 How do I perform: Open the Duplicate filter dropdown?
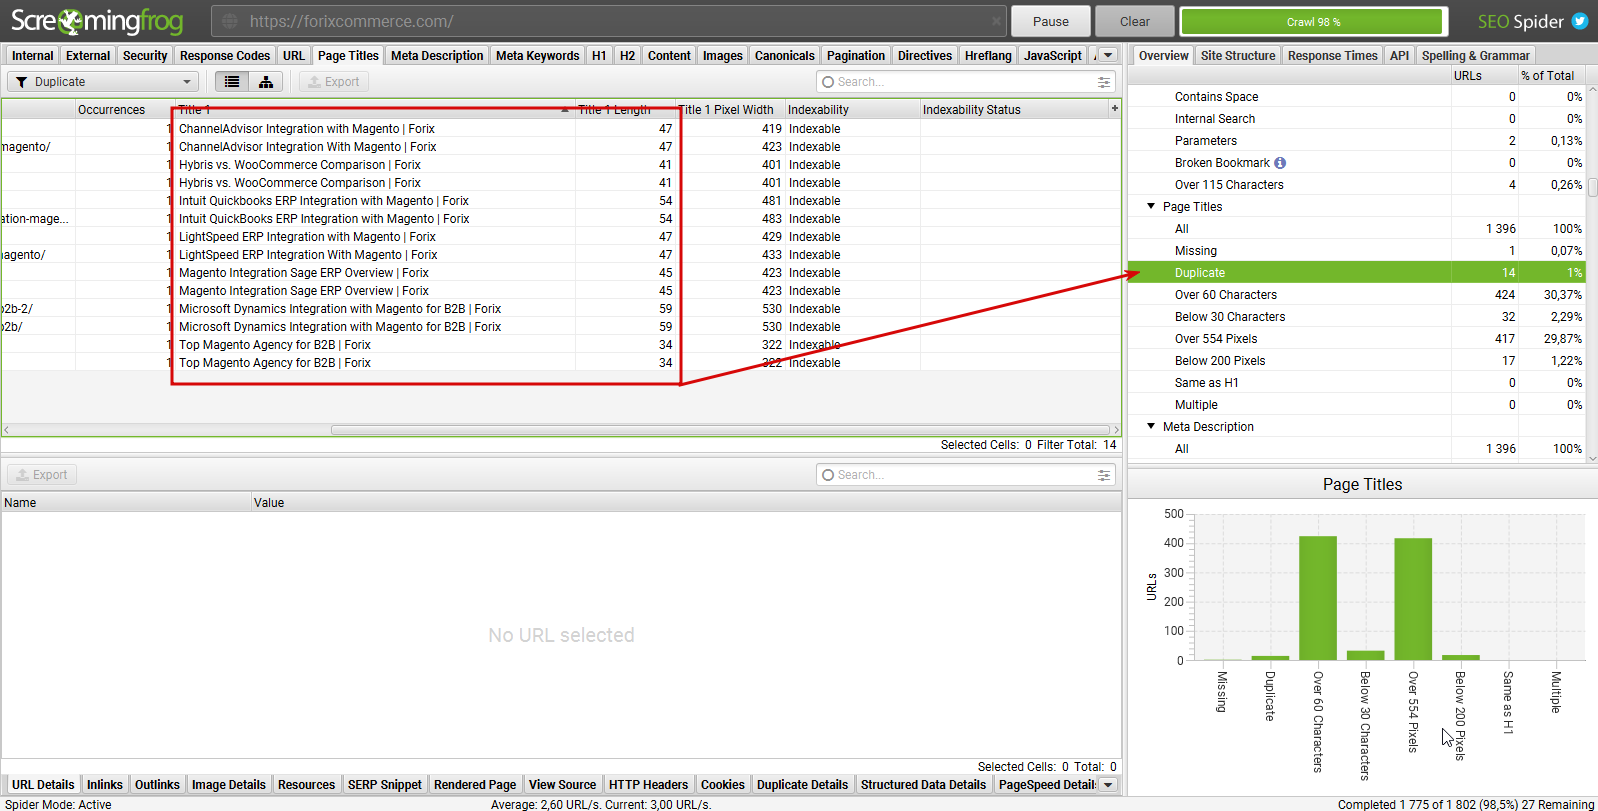(x=103, y=82)
